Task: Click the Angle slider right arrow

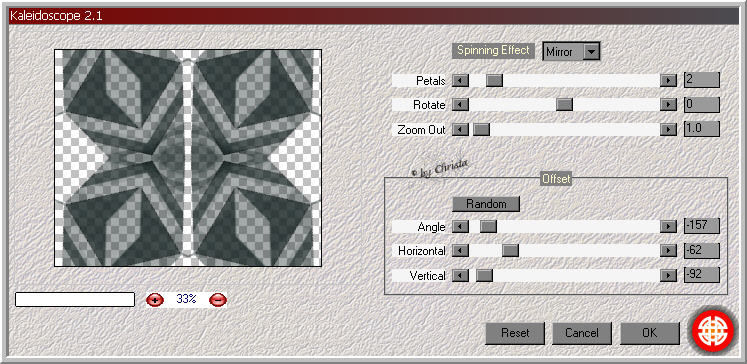Action: (668, 226)
